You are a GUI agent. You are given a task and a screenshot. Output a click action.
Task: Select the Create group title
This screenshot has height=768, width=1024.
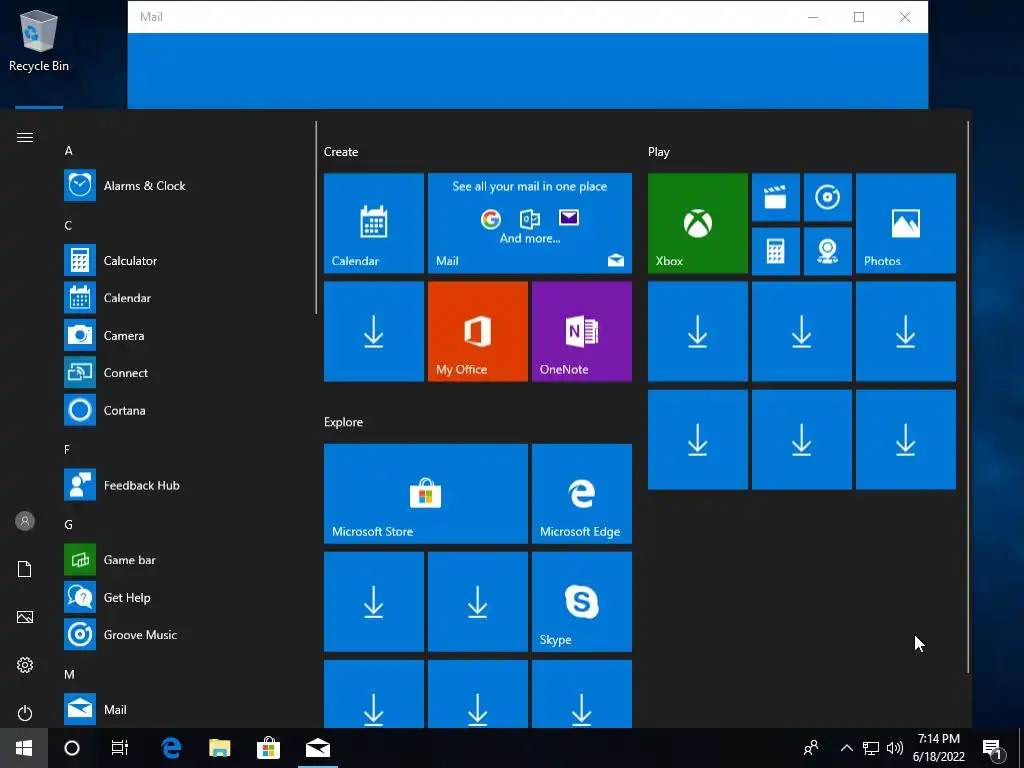point(341,152)
